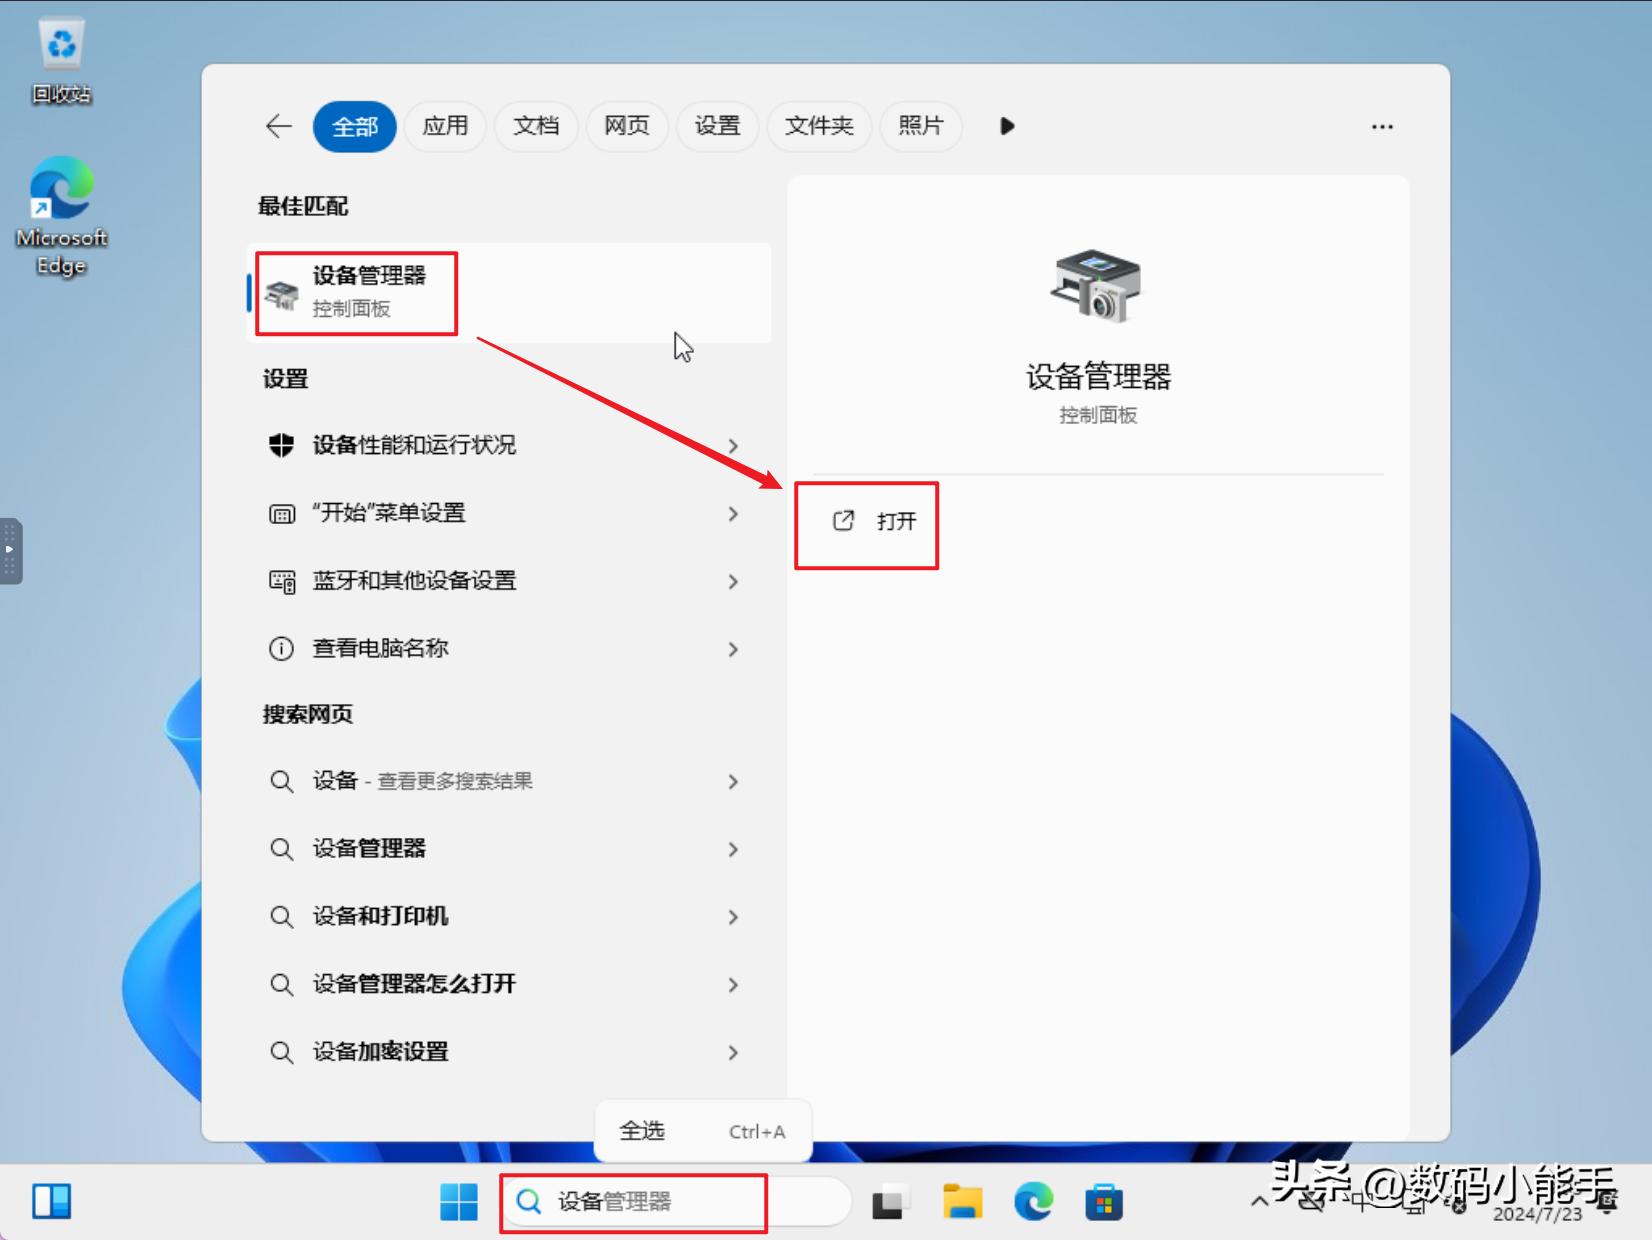Expand chevron for web search 设备管理器
The height and width of the screenshot is (1240, 1652).
(x=733, y=850)
